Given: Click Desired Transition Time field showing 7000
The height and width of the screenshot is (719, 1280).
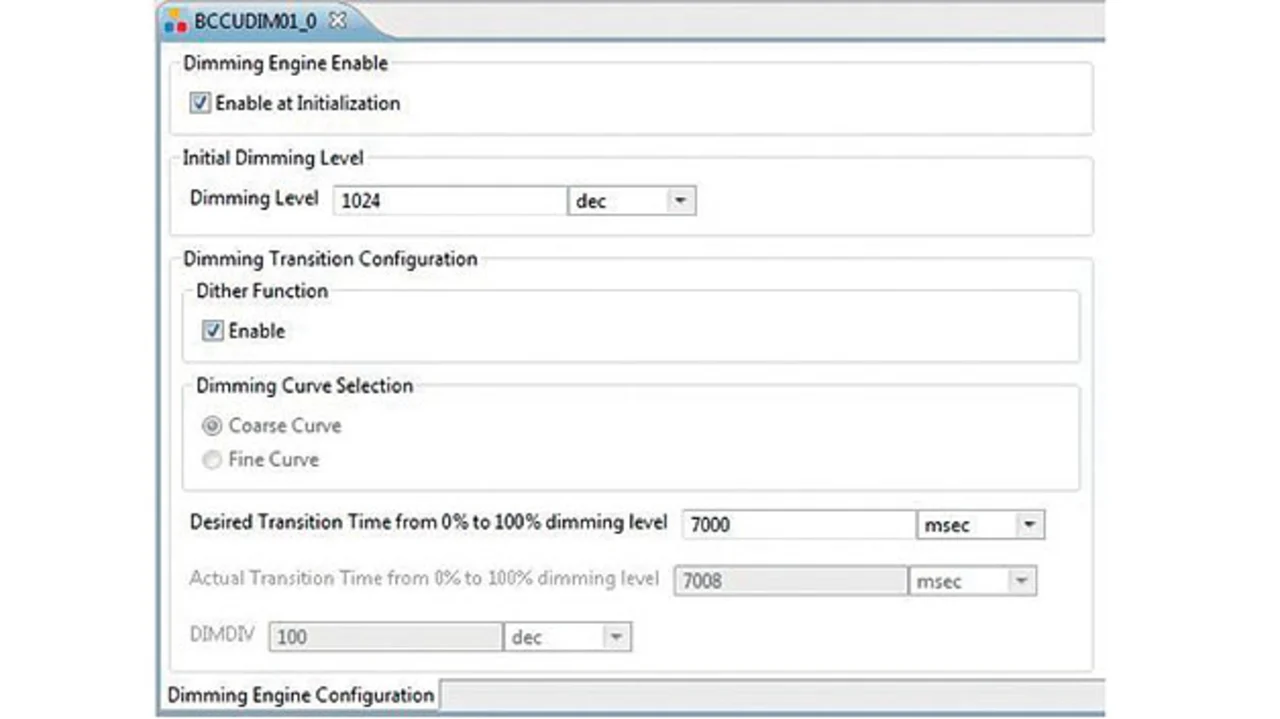Looking at the screenshot, I should pos(798,525).
